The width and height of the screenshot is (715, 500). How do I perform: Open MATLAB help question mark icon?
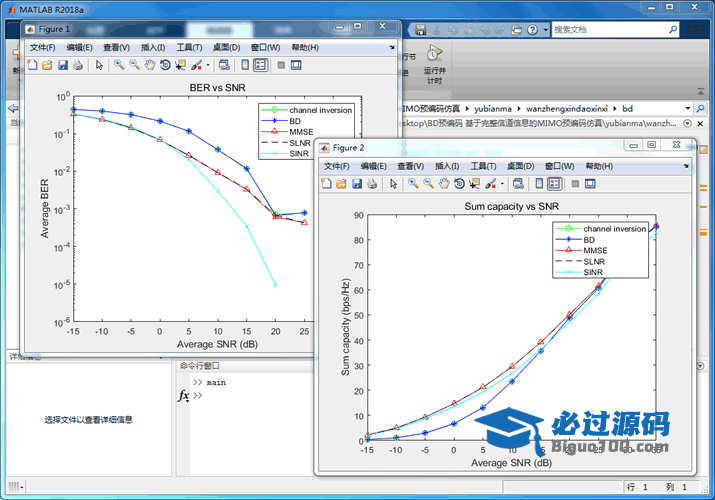click(x=532, y=30)
